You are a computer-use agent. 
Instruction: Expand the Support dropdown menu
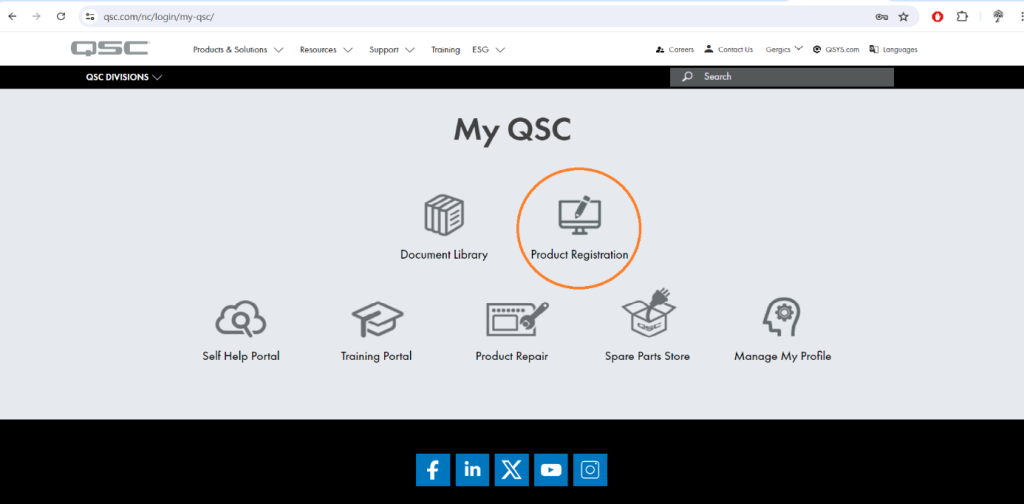[392, 50]
